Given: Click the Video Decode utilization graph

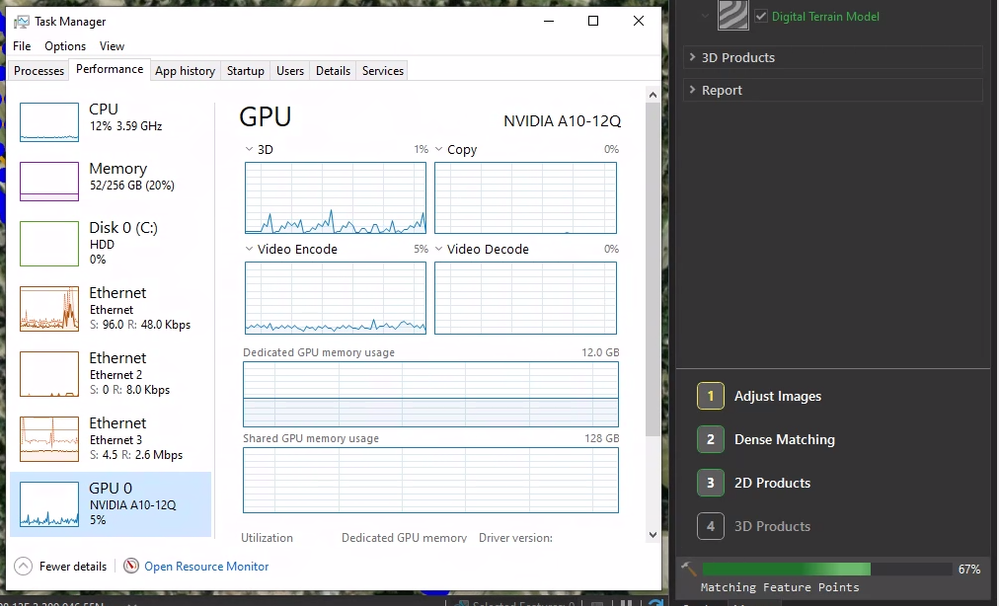Looking at the screenshot, I should click(x=526, y=298).
